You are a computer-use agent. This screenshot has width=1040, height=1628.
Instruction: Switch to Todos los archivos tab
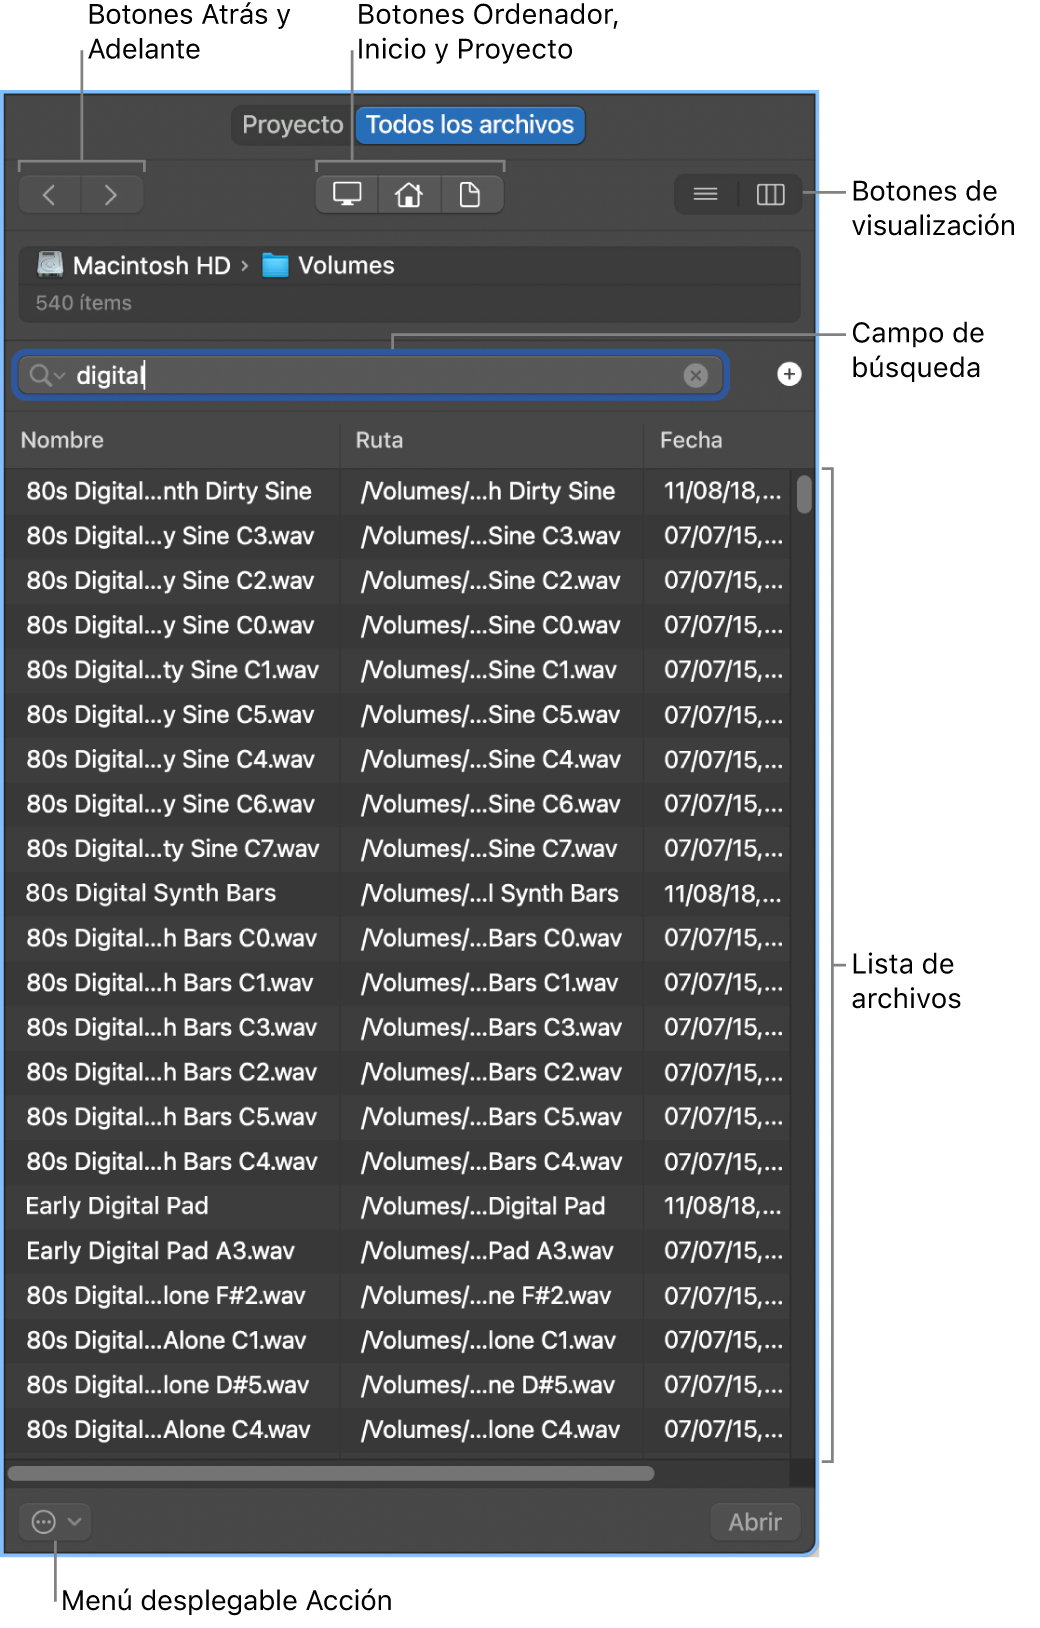click(470, 125)
